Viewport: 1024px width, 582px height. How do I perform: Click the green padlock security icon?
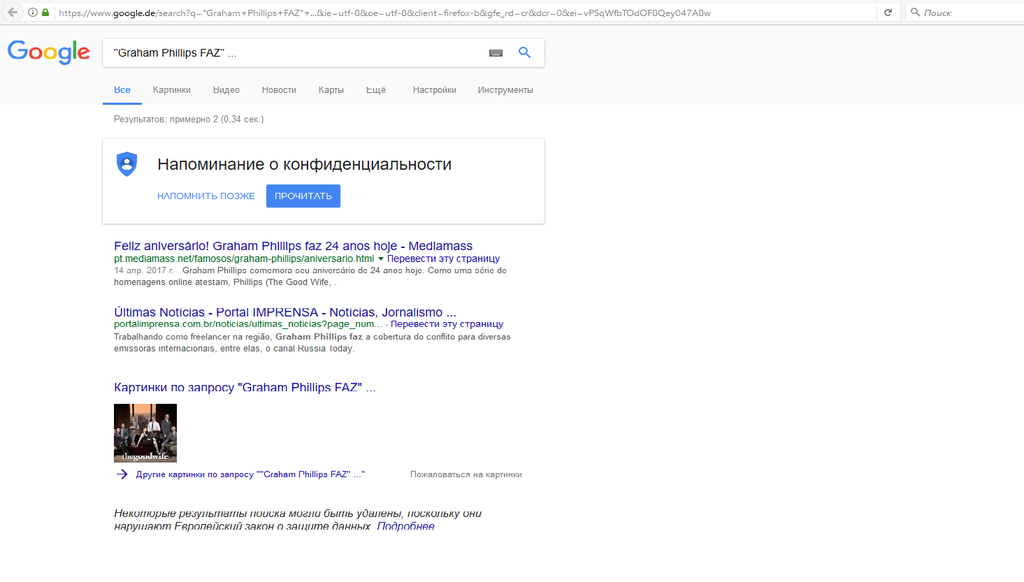(45, 12)
